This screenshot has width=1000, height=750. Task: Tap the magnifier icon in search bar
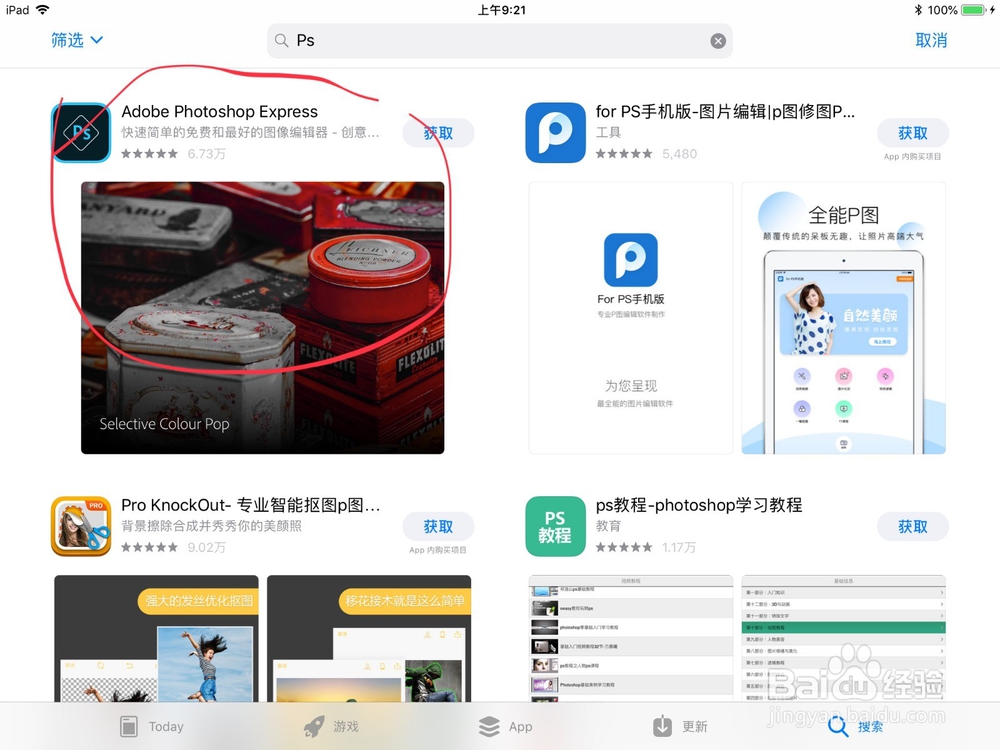(x=281, y=41)
